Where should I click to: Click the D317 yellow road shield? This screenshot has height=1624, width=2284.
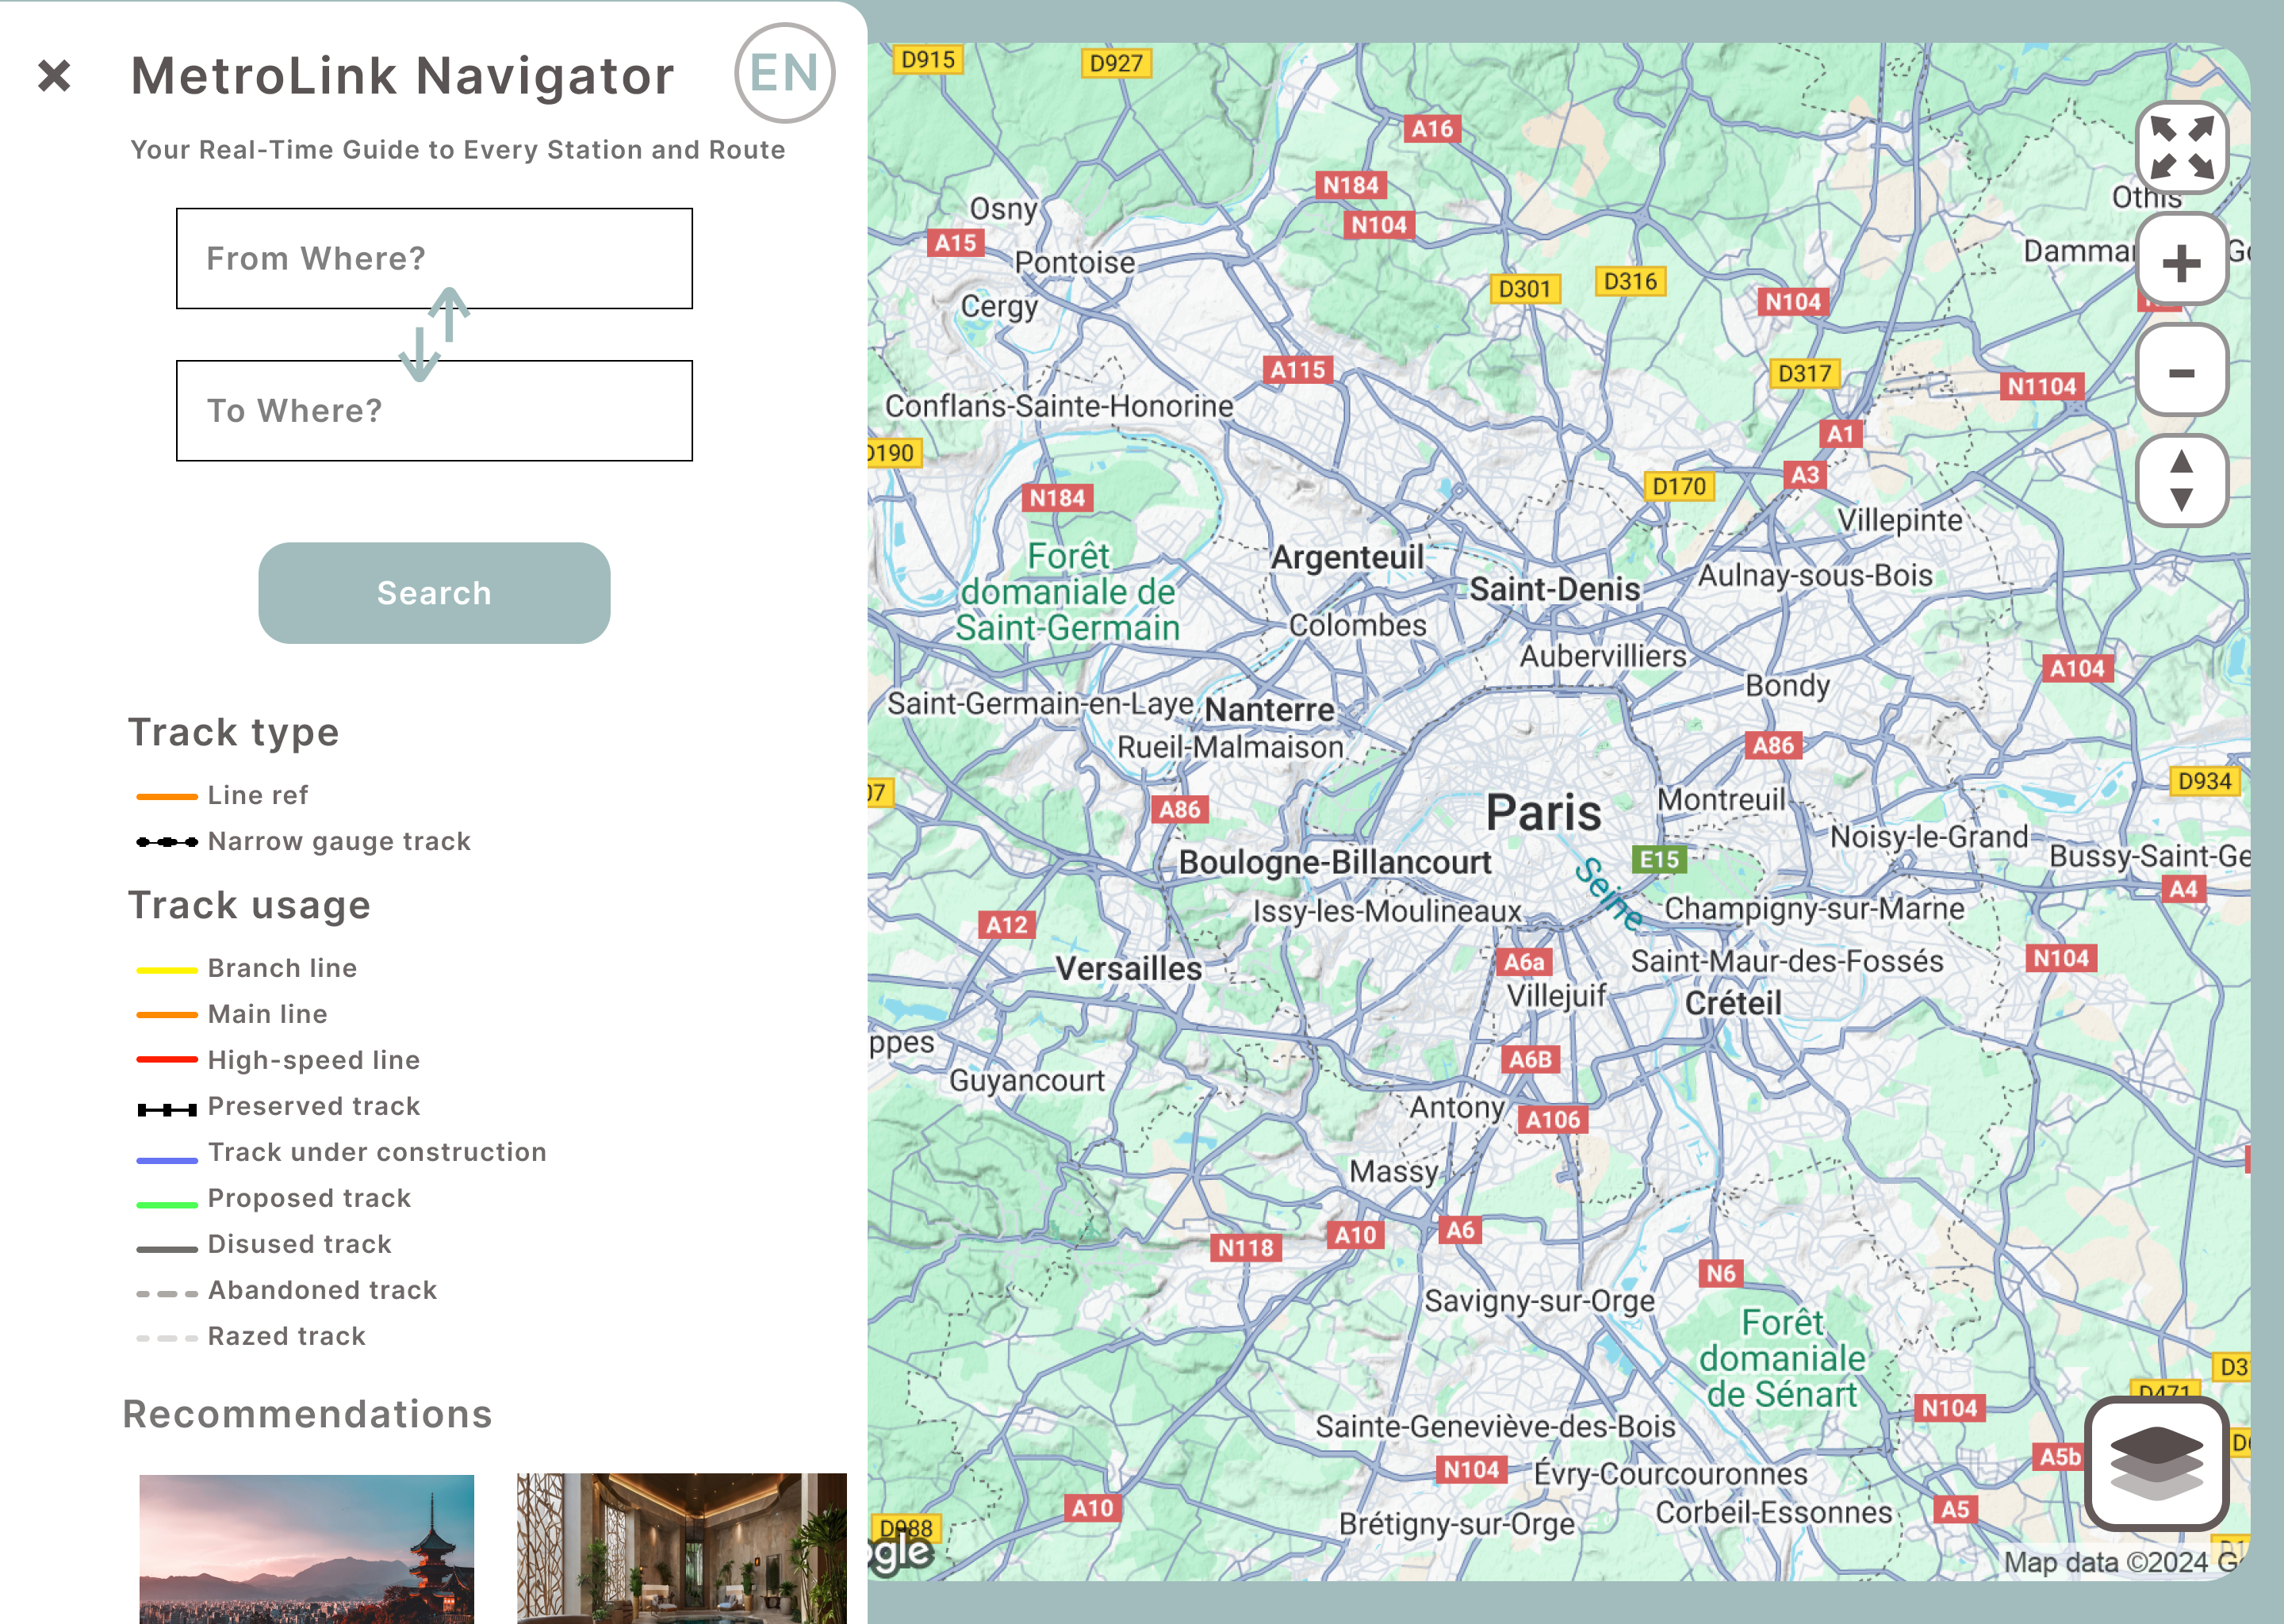(x=1805, y=373)
